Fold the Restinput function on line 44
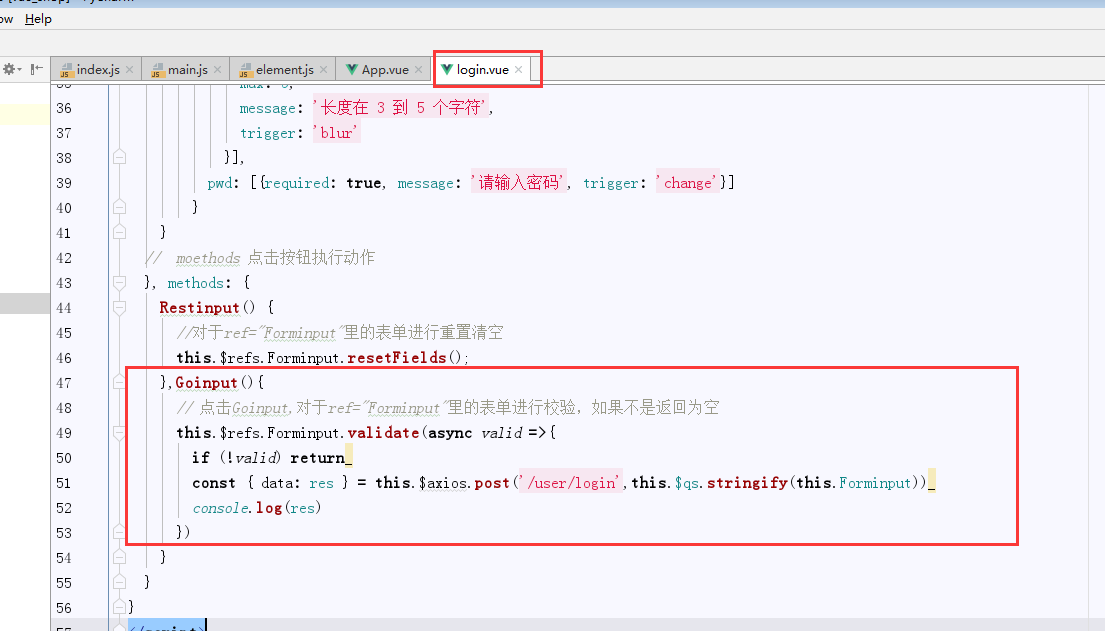The image size is (1105, 631). [x=119, y=307]
